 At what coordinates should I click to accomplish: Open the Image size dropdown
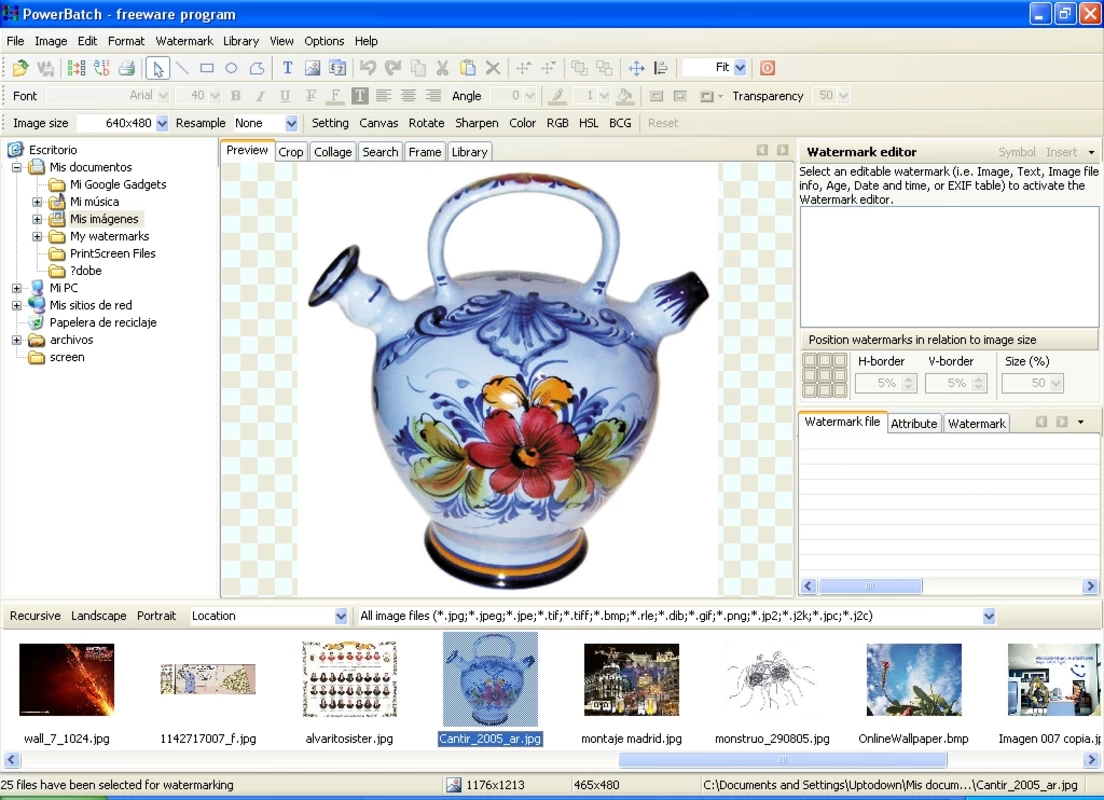(162, 123)
